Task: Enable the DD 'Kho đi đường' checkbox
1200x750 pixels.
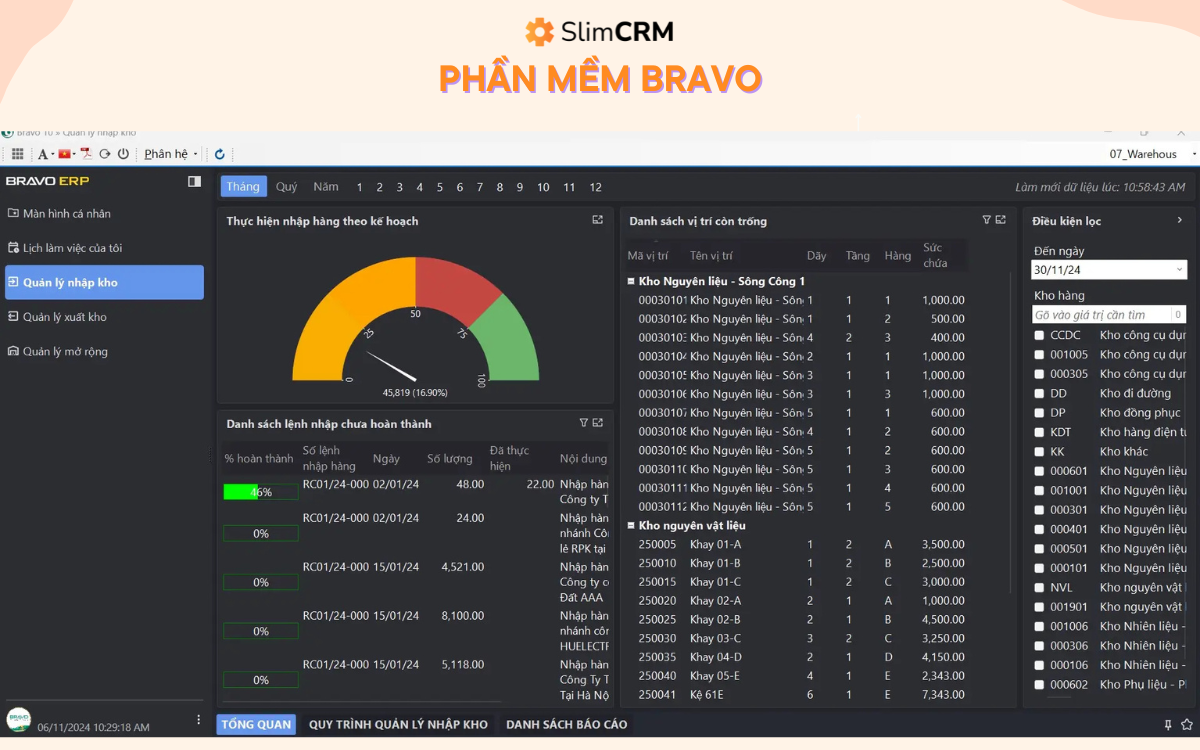Action: (x=1037, y=393)
